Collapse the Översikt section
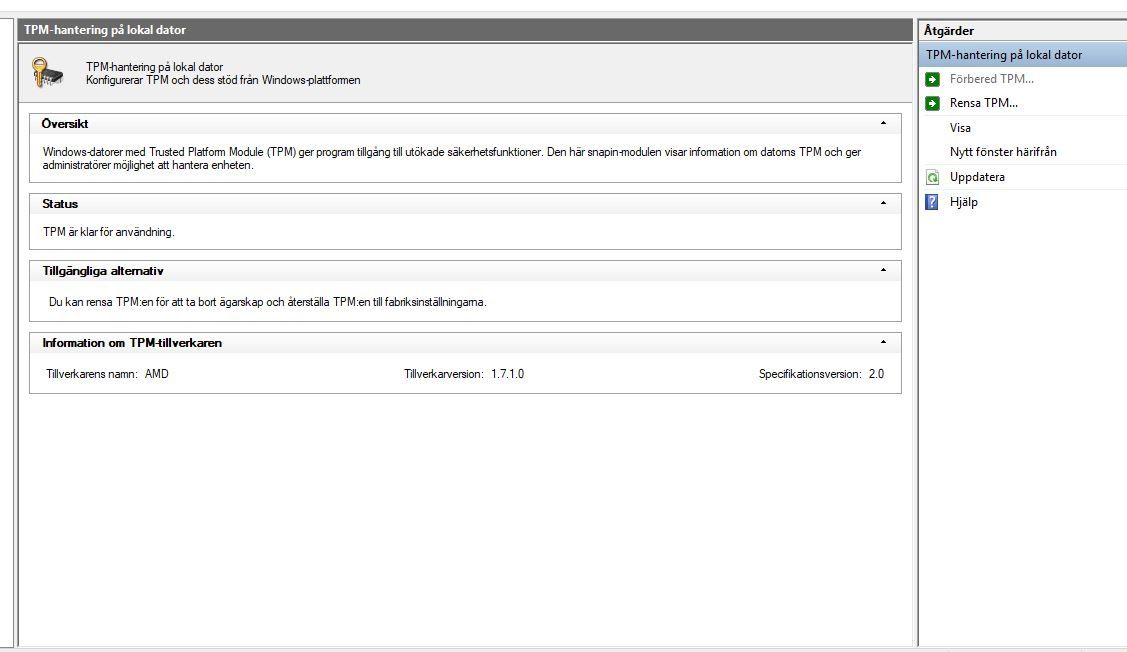This screenshot has height=652, width=1127. pos(882,124)
